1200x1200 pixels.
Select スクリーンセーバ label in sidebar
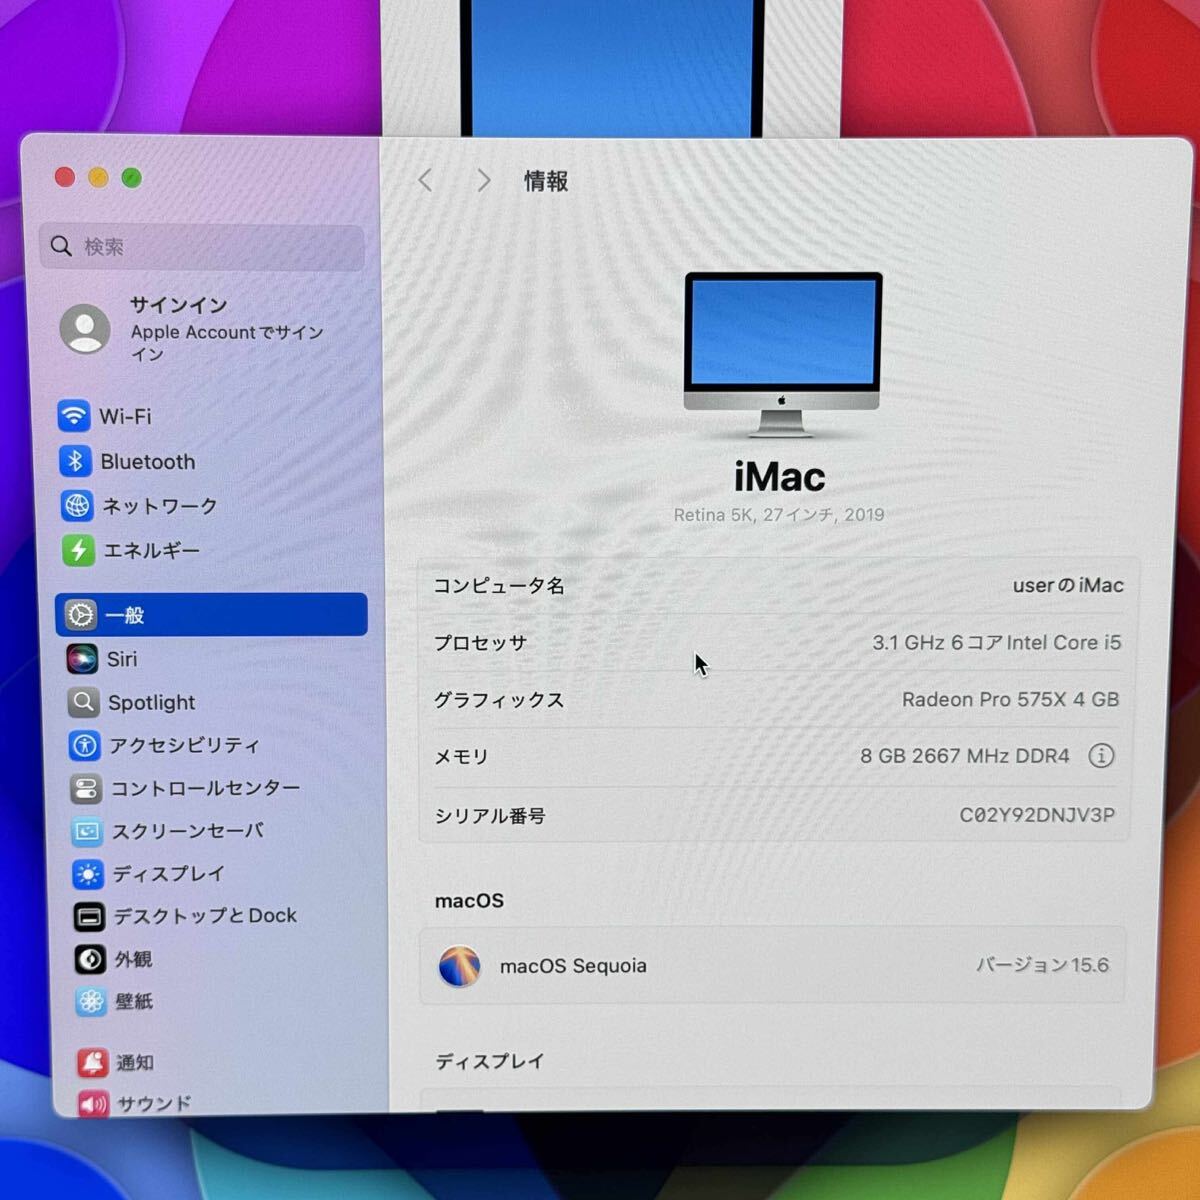[188, 831]
